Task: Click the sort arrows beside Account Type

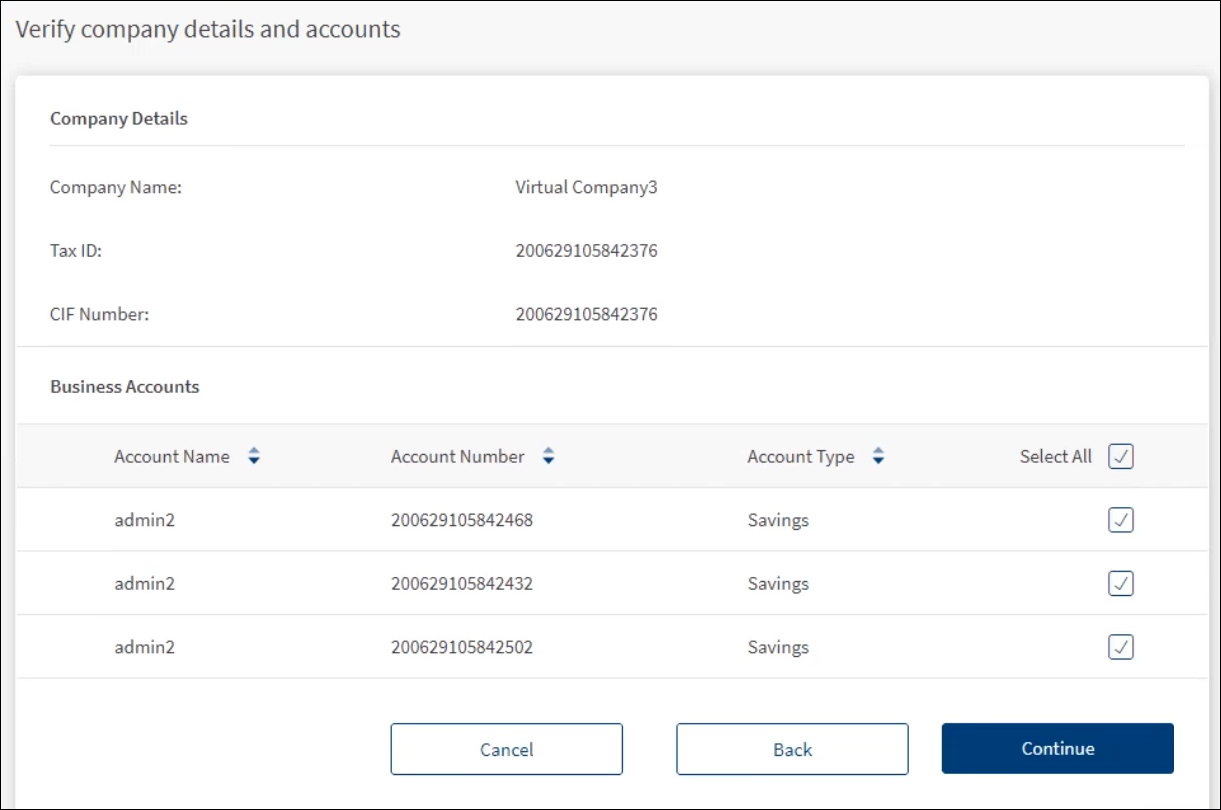Action: click(x=878, y=457)
